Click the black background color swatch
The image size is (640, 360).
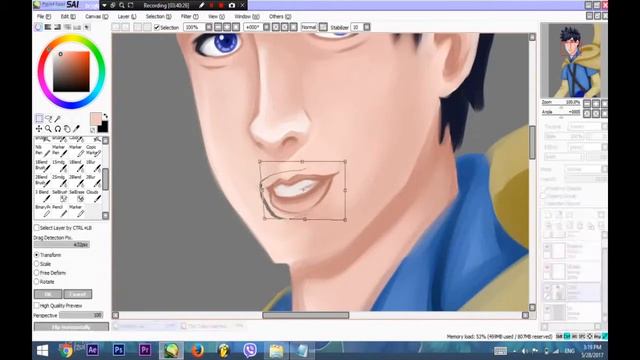point(104,127)
